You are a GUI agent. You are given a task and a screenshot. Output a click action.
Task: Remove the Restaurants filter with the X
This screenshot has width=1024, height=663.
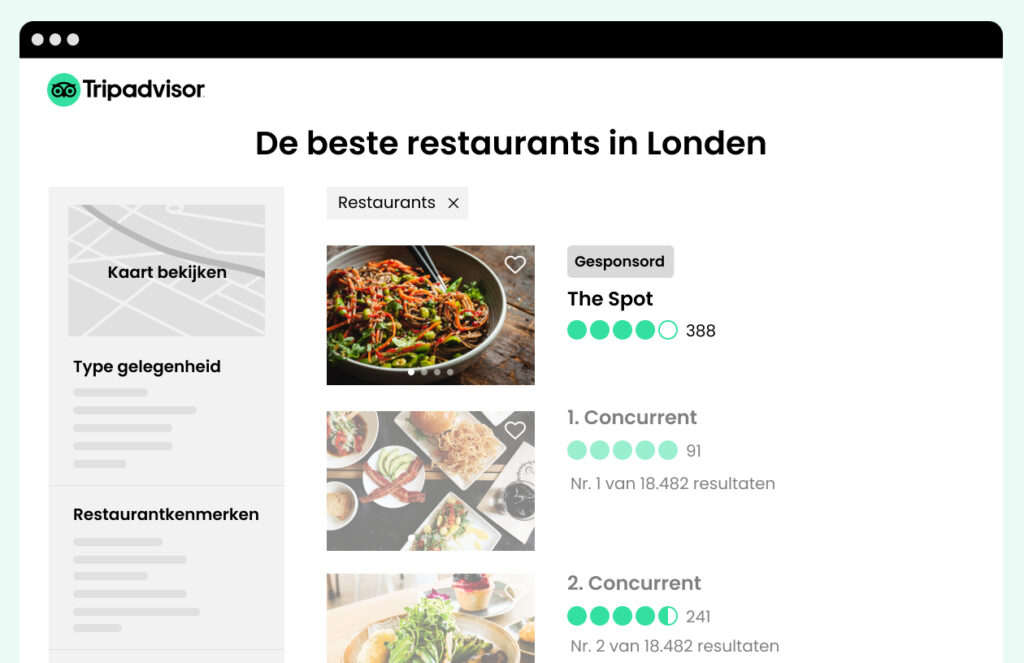[453, 203]
